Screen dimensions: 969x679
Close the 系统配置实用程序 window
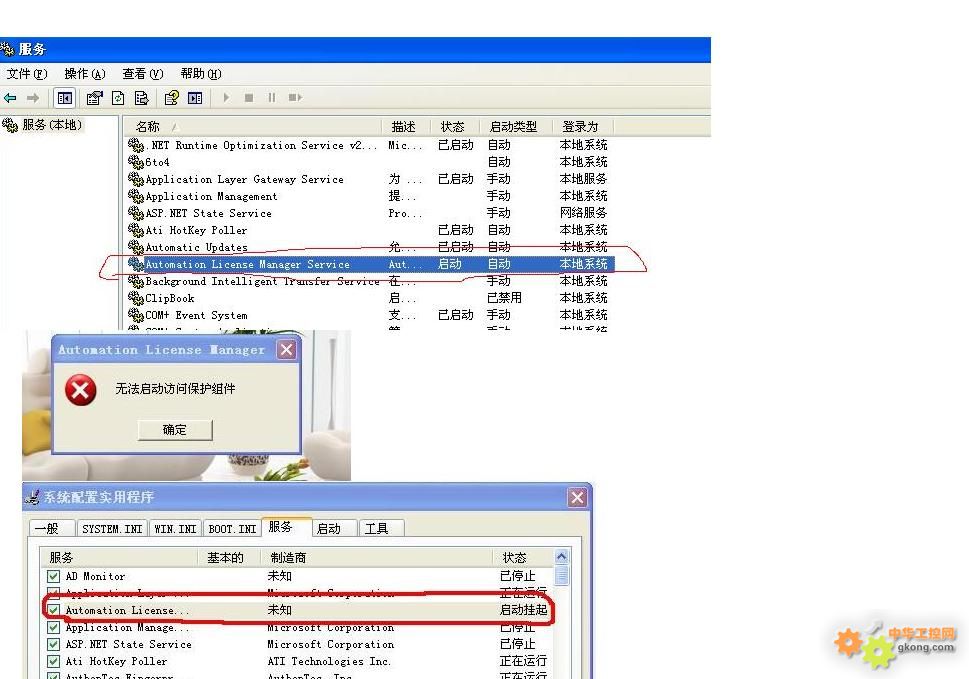(x=577, y=497)
